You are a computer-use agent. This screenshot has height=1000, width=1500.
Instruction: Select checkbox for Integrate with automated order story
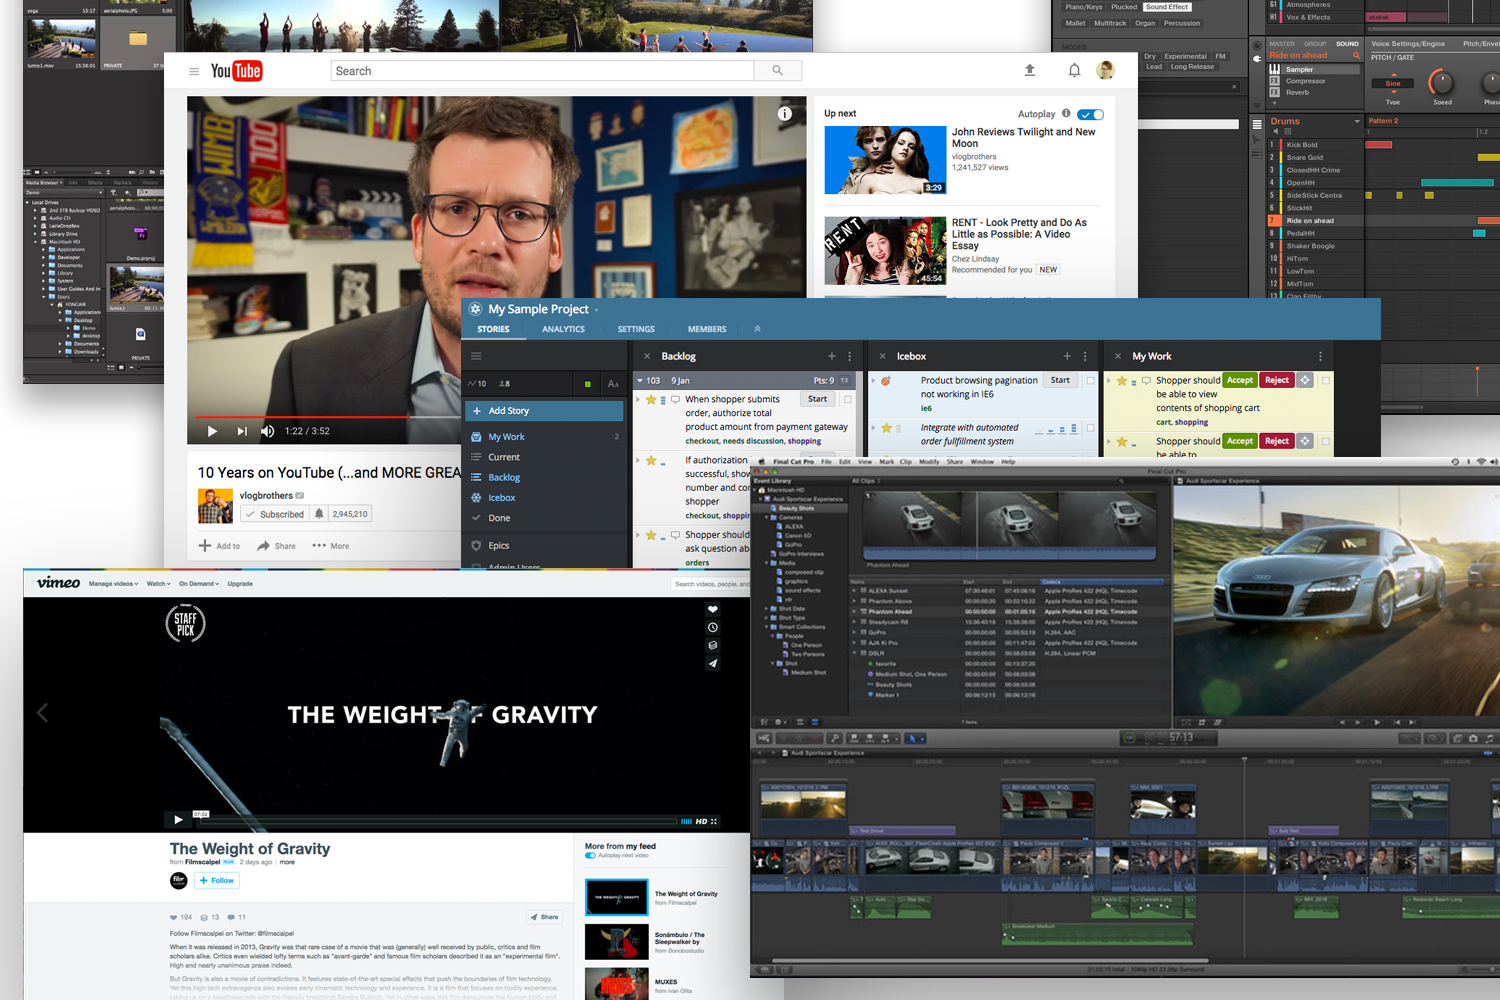pos(1090,428)
